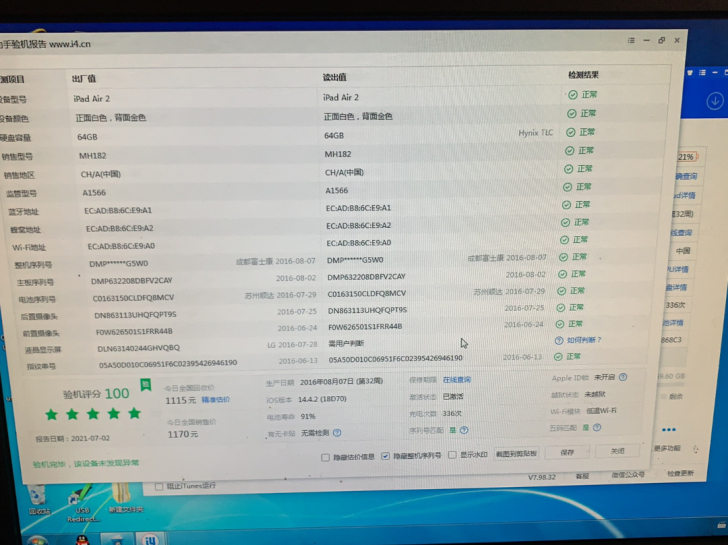Screen dimensions: 728x545
Task: Tick the 阻止iTunes运行 checkbox
Action: point(159,486)
